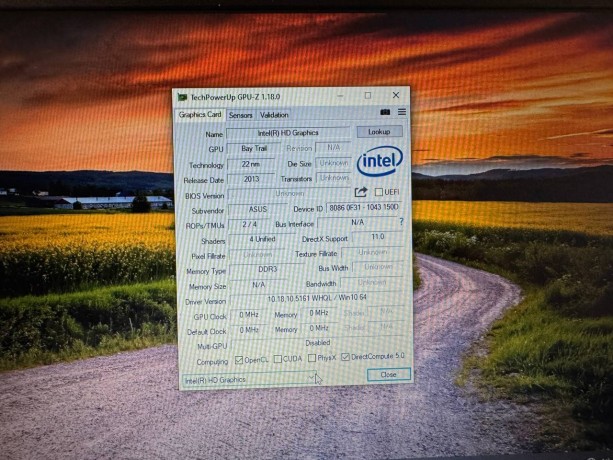Click the Lookup button

[379, 132]
